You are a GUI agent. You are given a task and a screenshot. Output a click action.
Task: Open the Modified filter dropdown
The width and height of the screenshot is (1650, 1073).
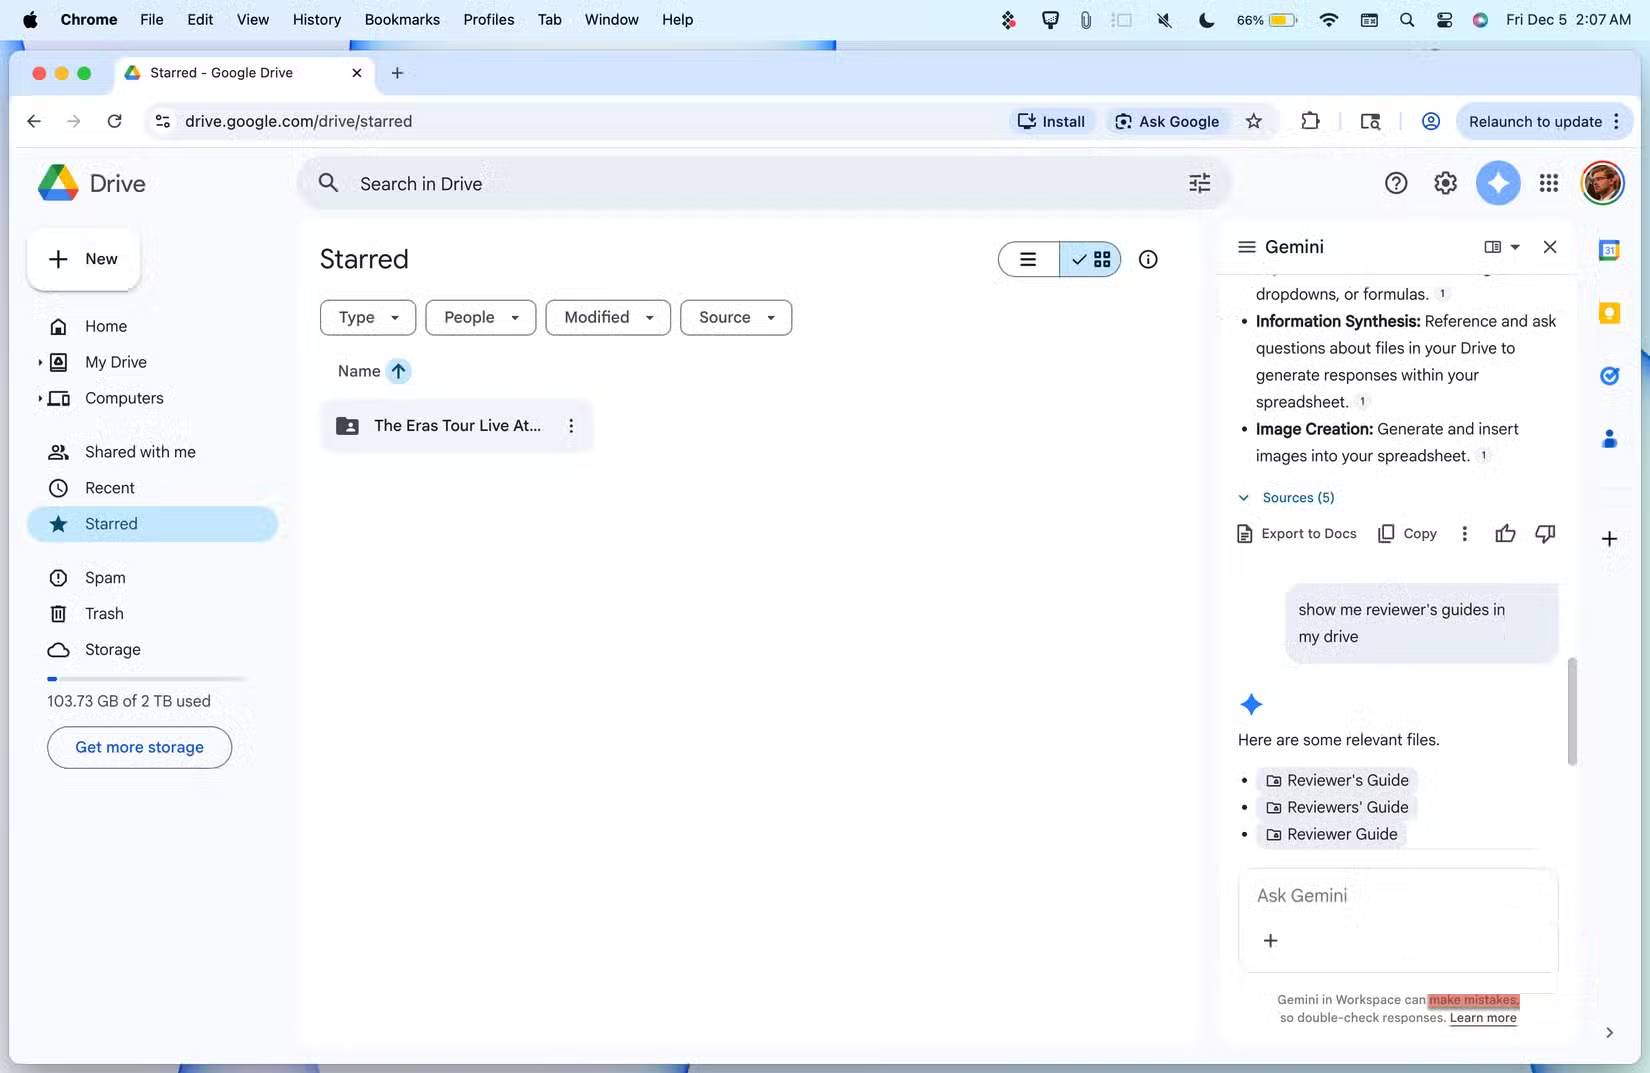[608, 318]
